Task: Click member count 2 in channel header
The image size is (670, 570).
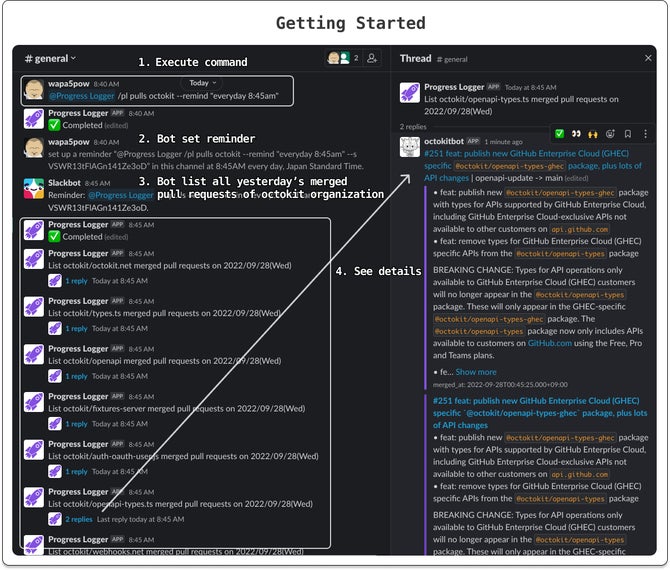Action: pyautogui.click(x=356, y=58)
